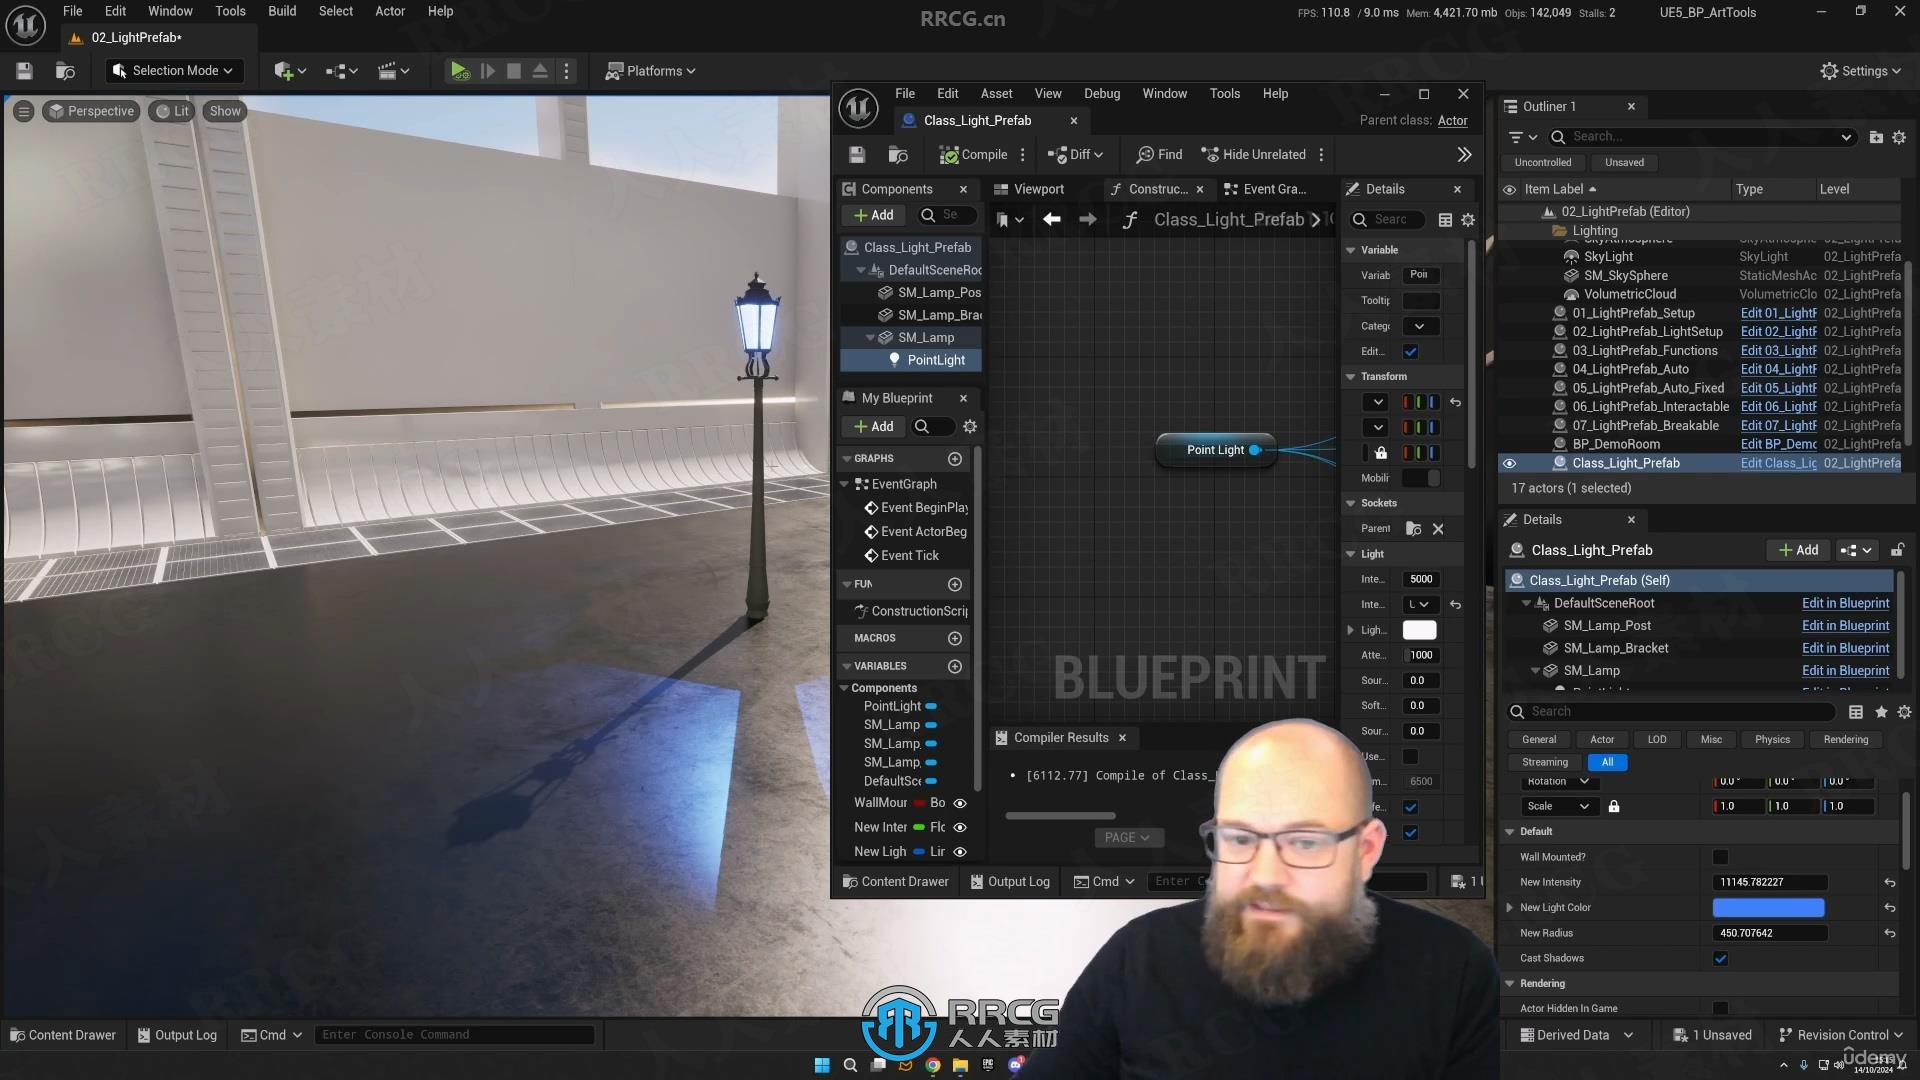The width and height of the screenshot is (1920, 1080).
Task: Select the Physics filter tab in Details
Action: [1772, 740]
